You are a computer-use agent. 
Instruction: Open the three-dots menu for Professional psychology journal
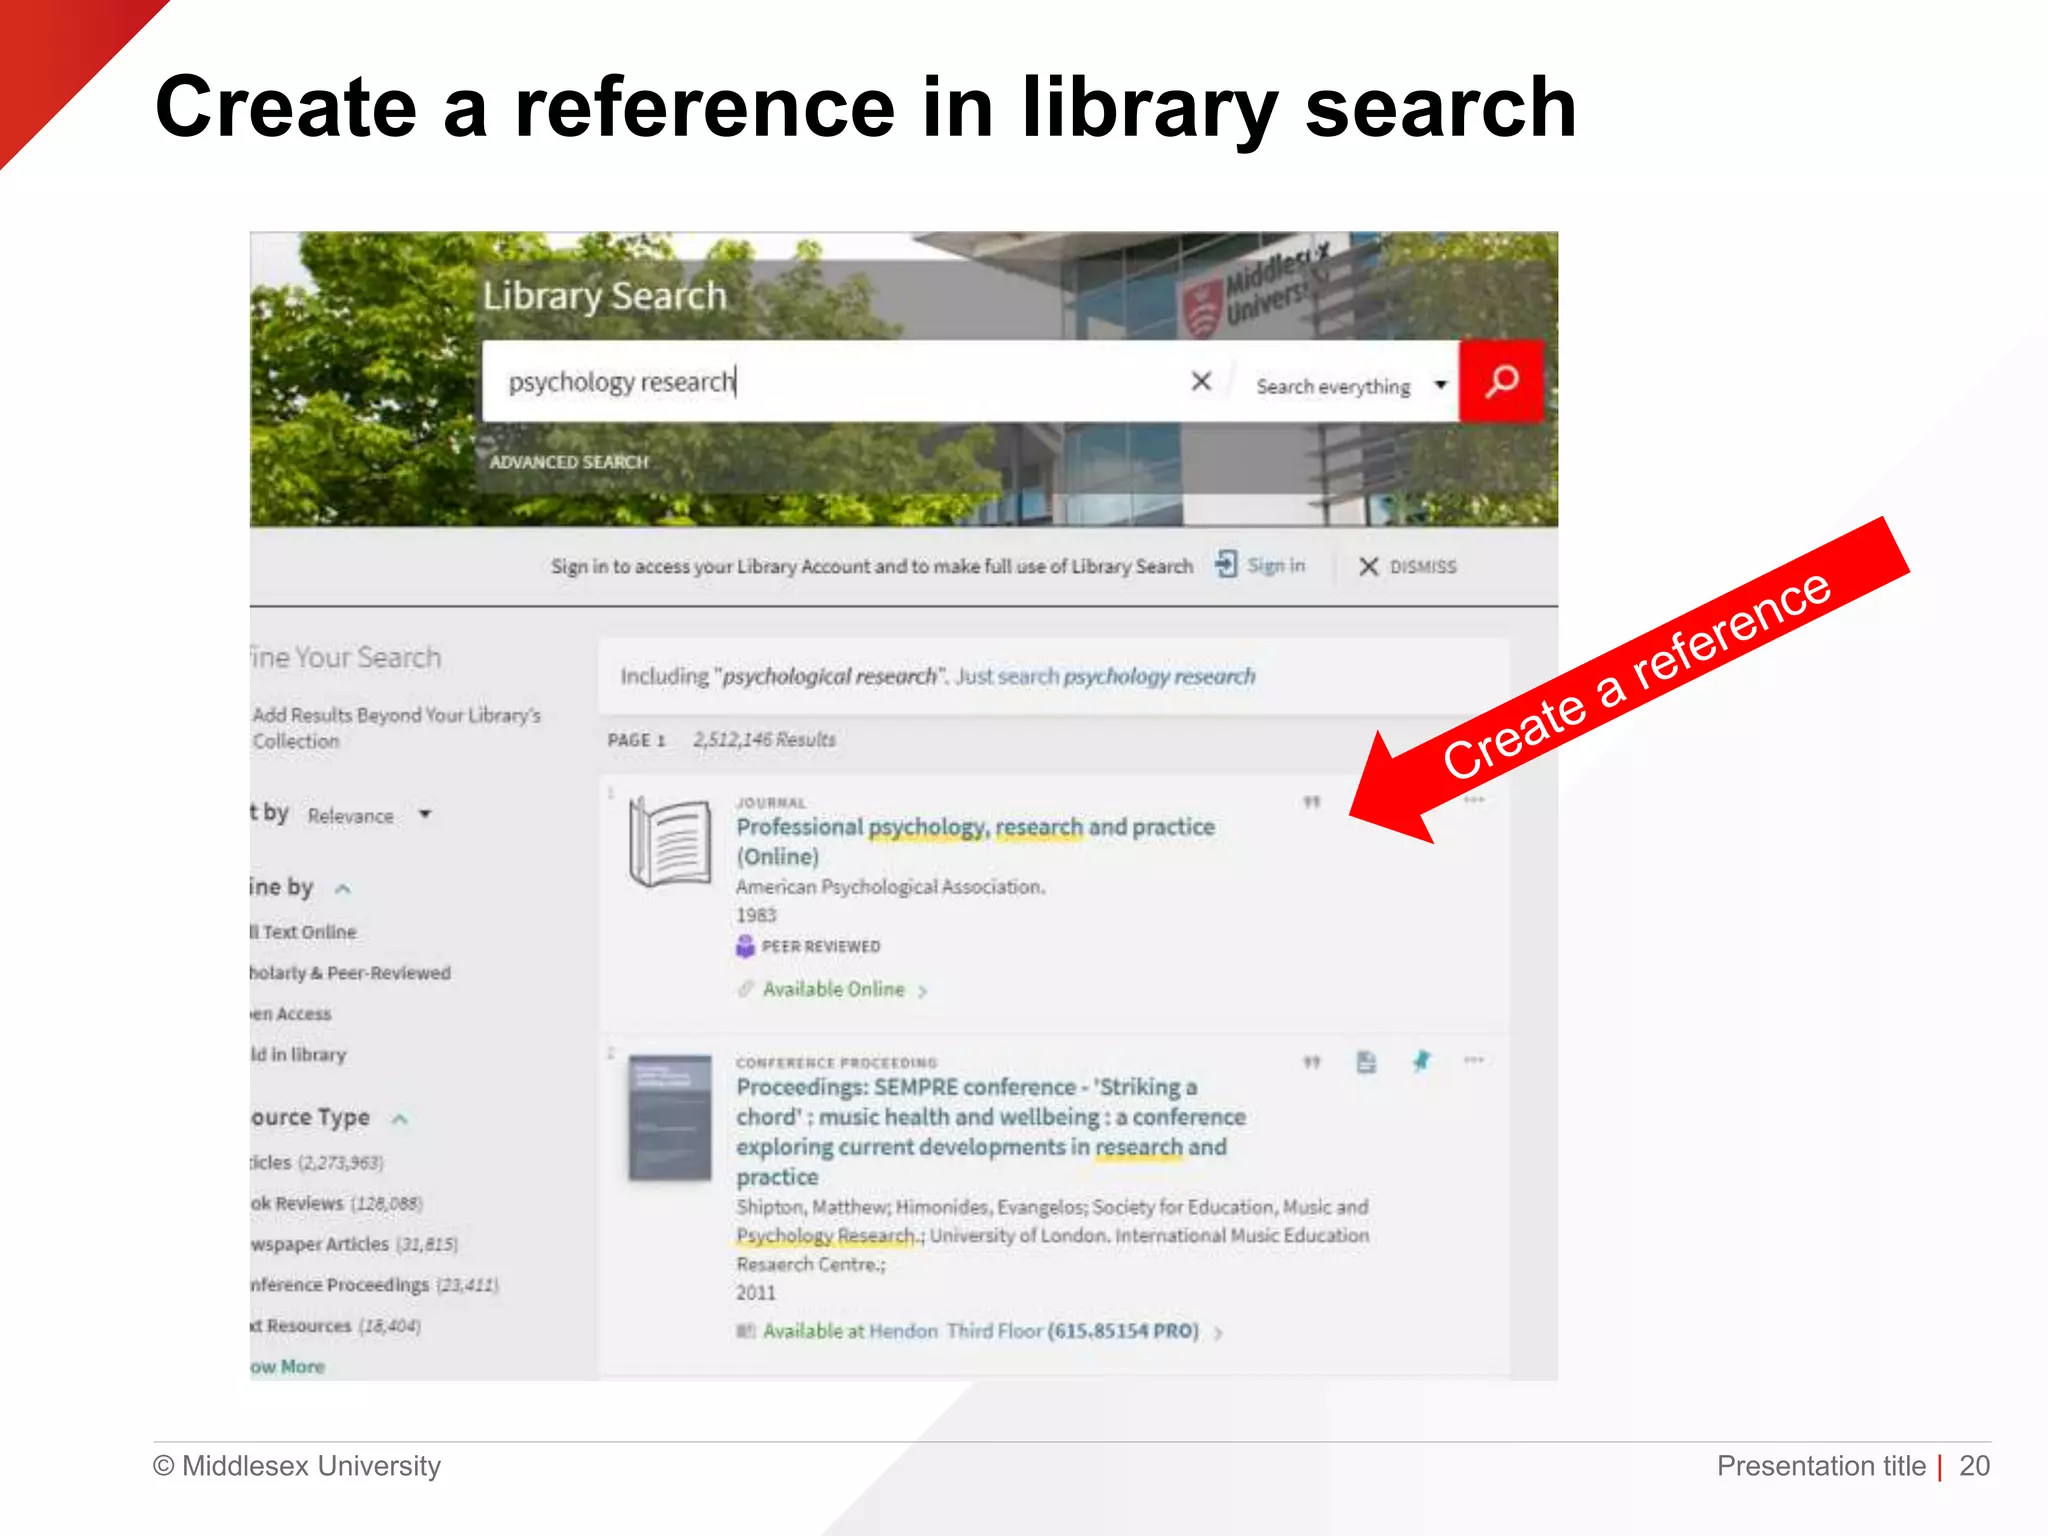(1474, 800)
